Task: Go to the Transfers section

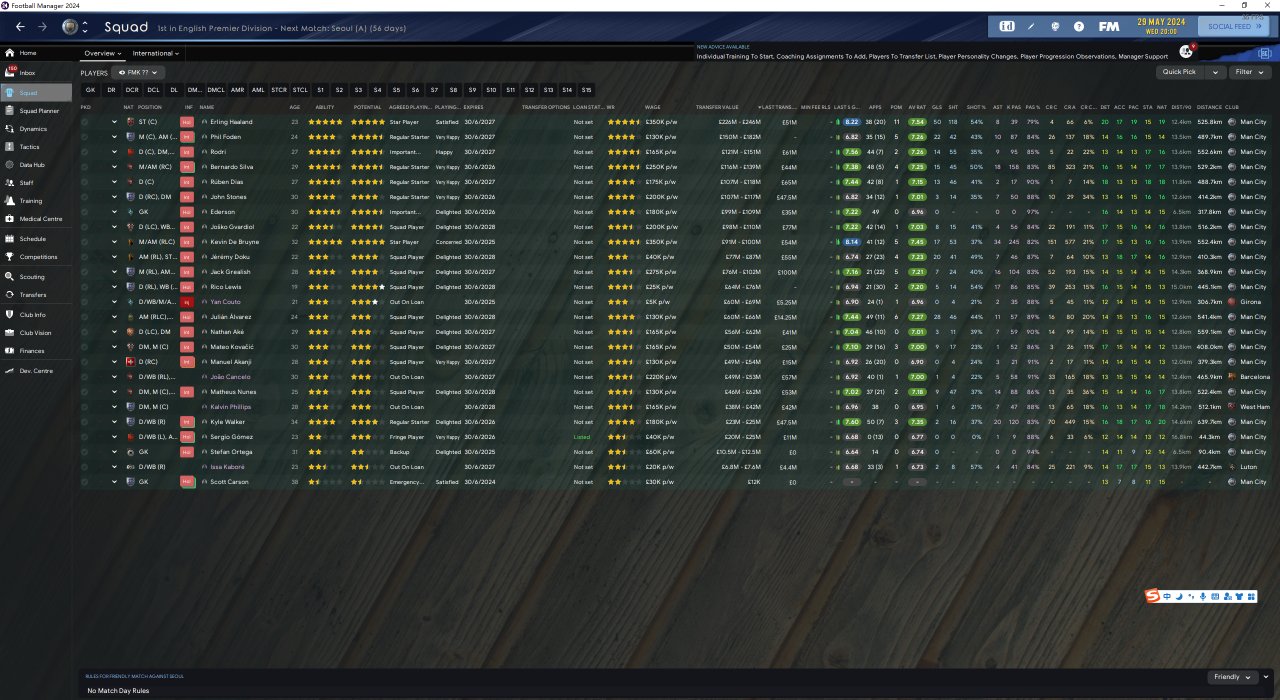Action: click(36, 295)
